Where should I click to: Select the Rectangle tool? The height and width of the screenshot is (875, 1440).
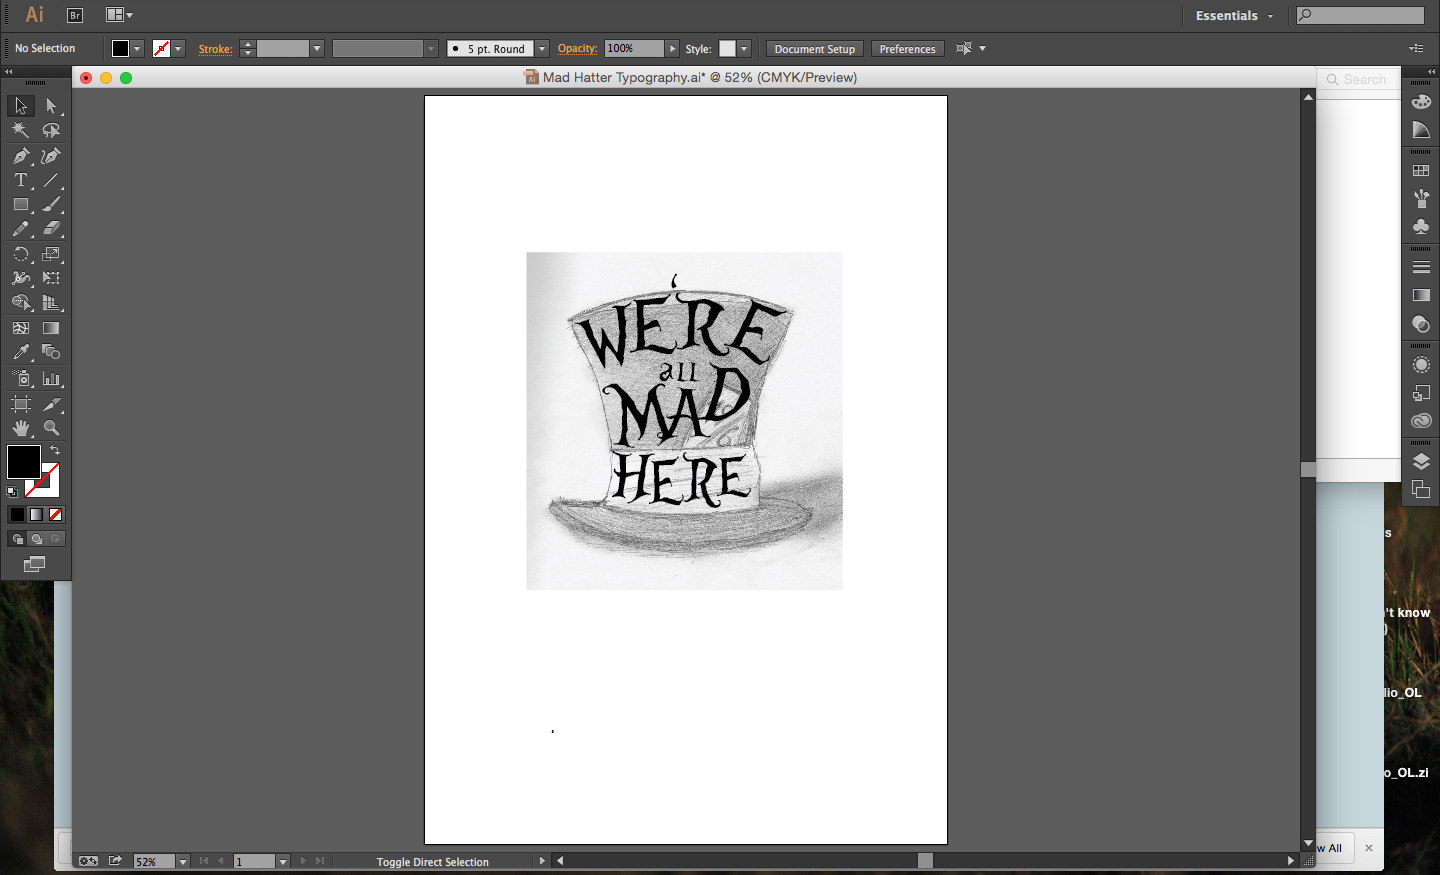pos(21,204)
